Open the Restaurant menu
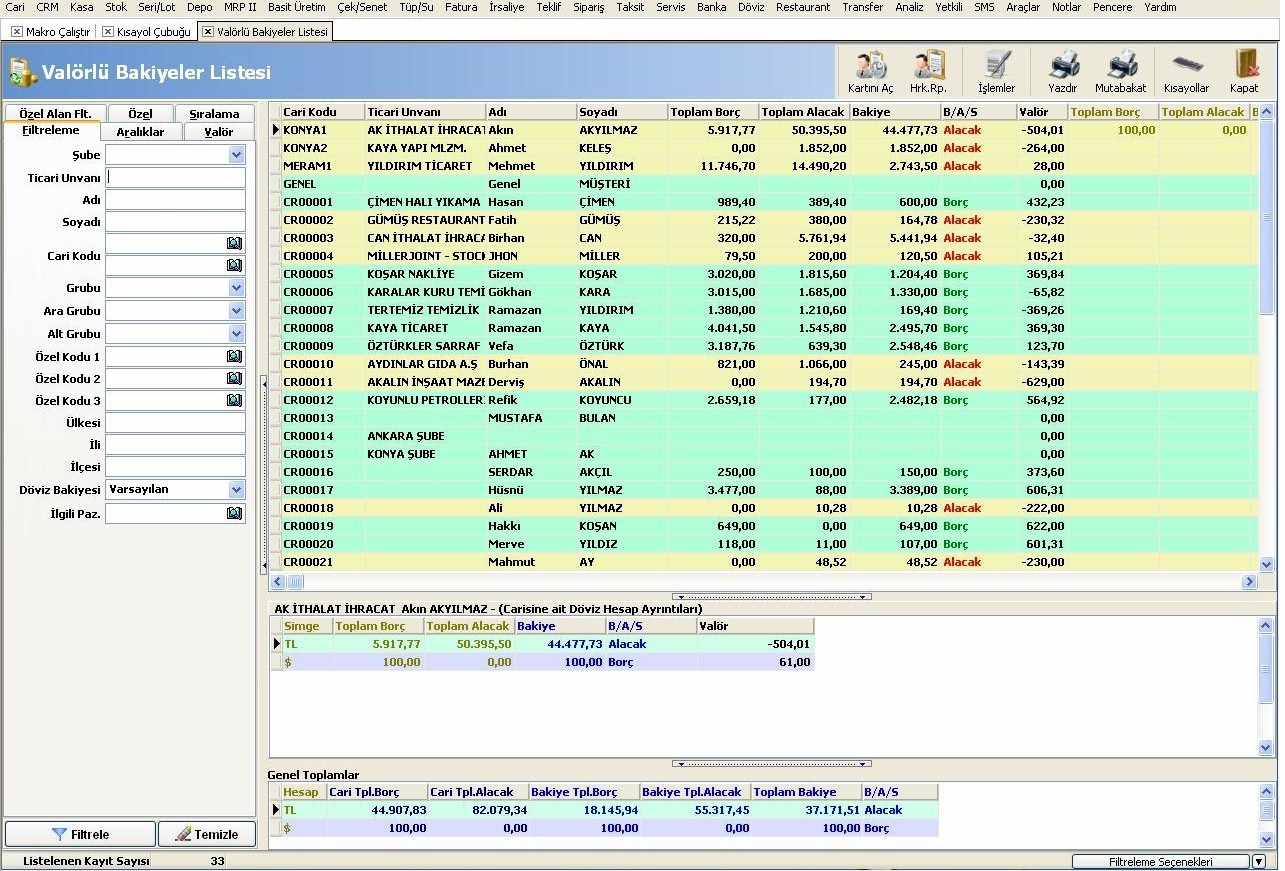1285x871 pixels. [x=803, y=7]
